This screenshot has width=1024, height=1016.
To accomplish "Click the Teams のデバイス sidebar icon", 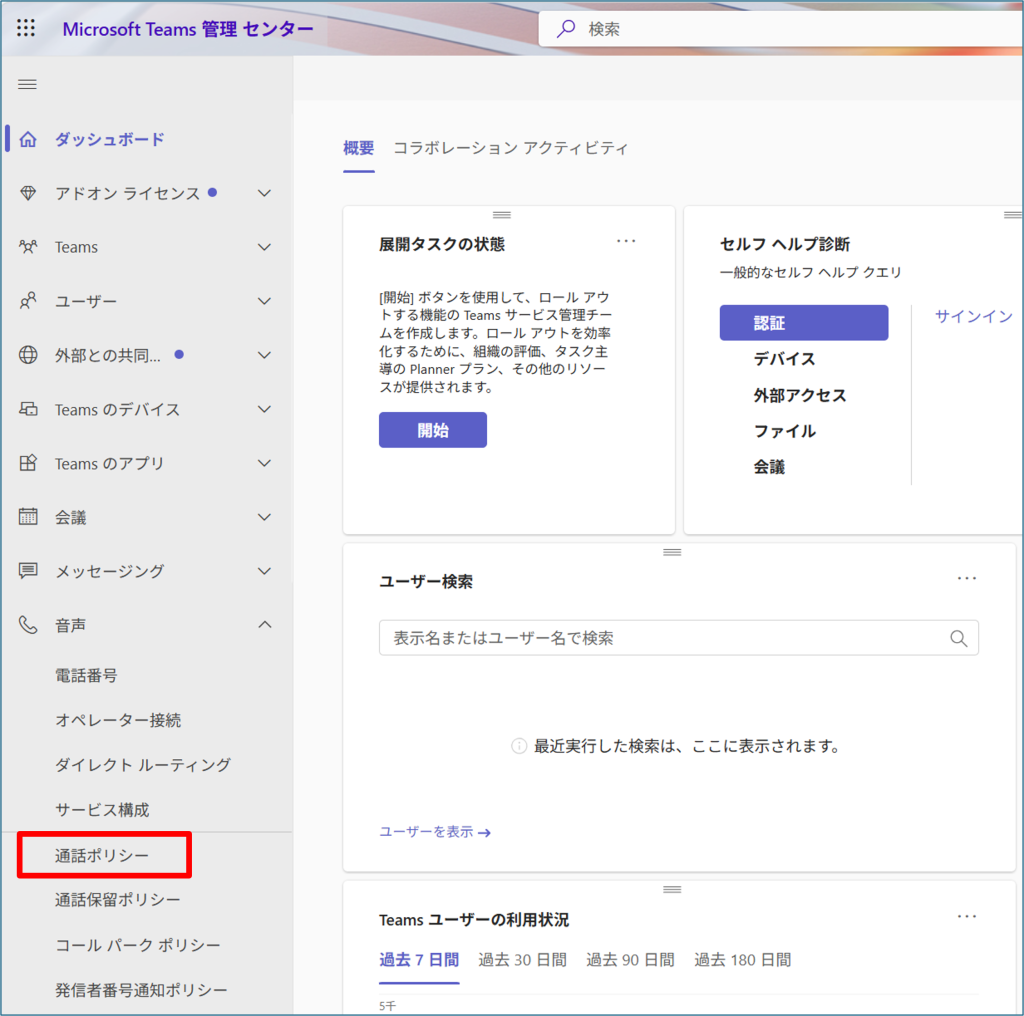I will [x=28, y=409].
